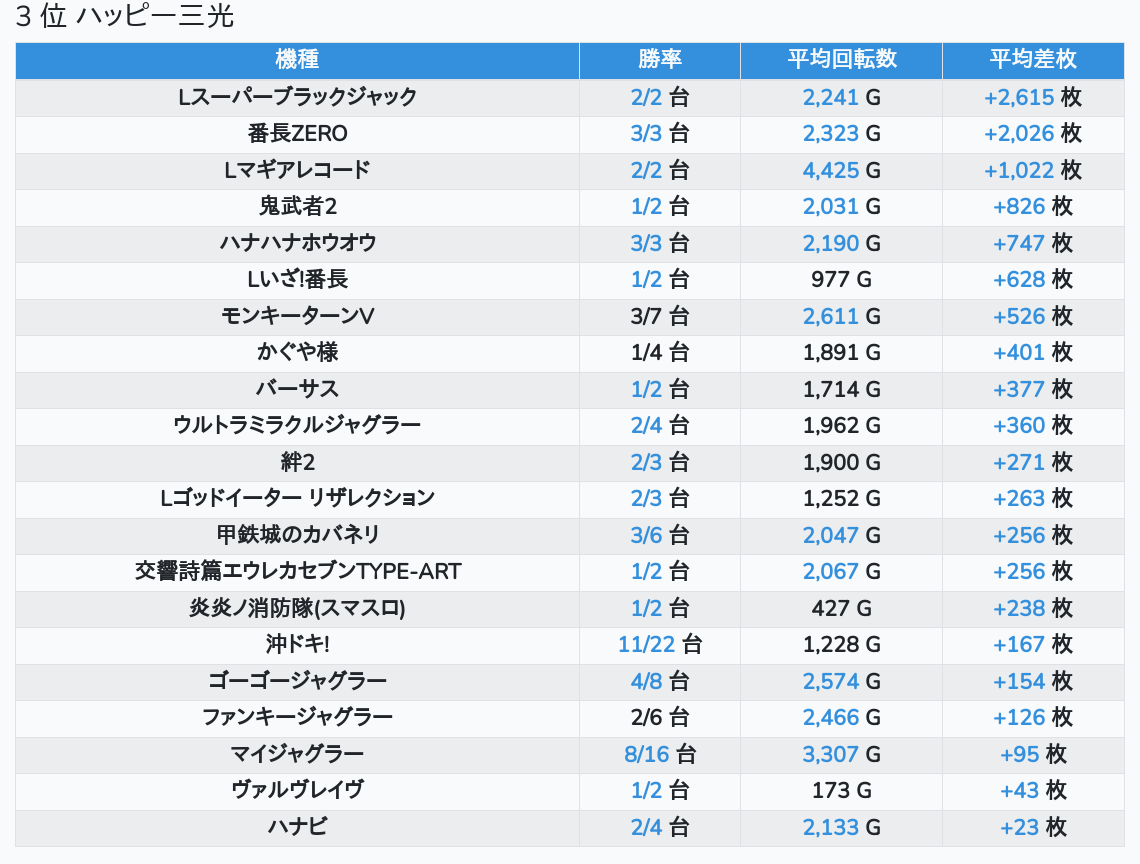Screen dimensions: 1140x864
Task: Select the ゴーゴージャグラー machine name
Action: tap(297, 681)
